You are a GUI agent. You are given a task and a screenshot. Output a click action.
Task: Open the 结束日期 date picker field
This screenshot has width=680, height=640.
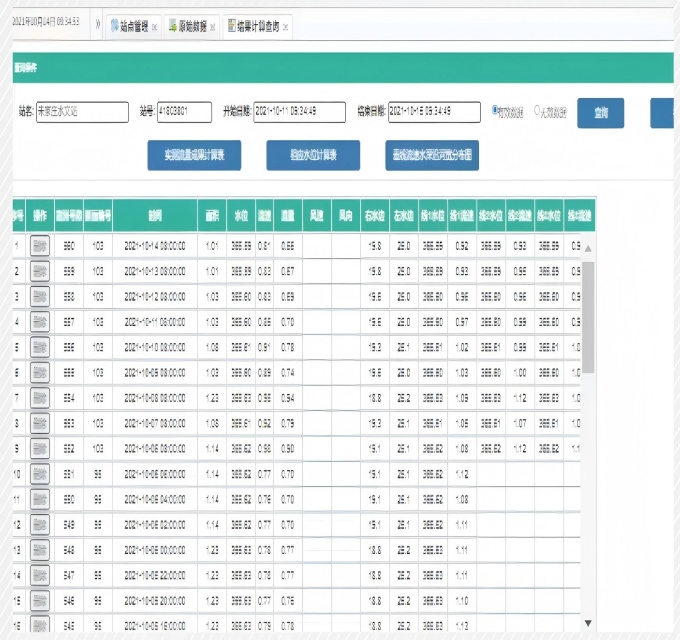click(434, 111)
